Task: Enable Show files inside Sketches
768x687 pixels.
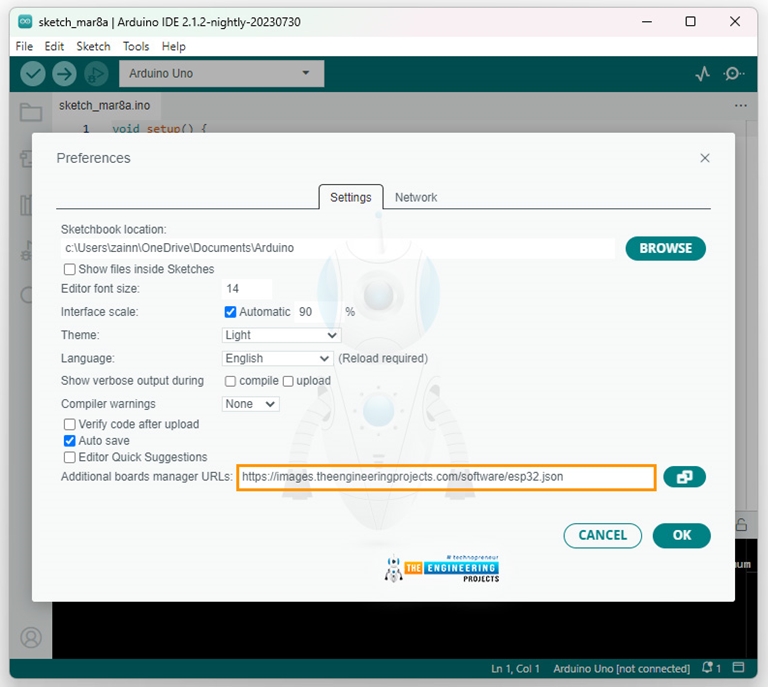Action: 70,269
